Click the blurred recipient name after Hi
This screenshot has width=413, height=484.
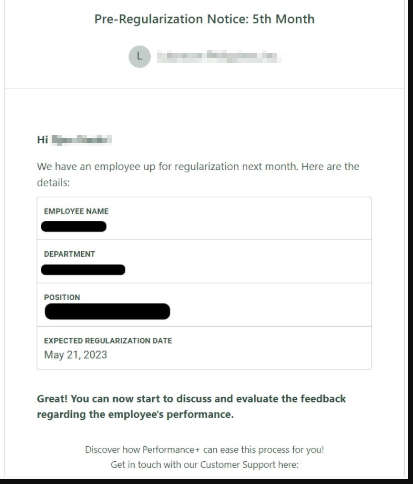(x=82, y=139)
